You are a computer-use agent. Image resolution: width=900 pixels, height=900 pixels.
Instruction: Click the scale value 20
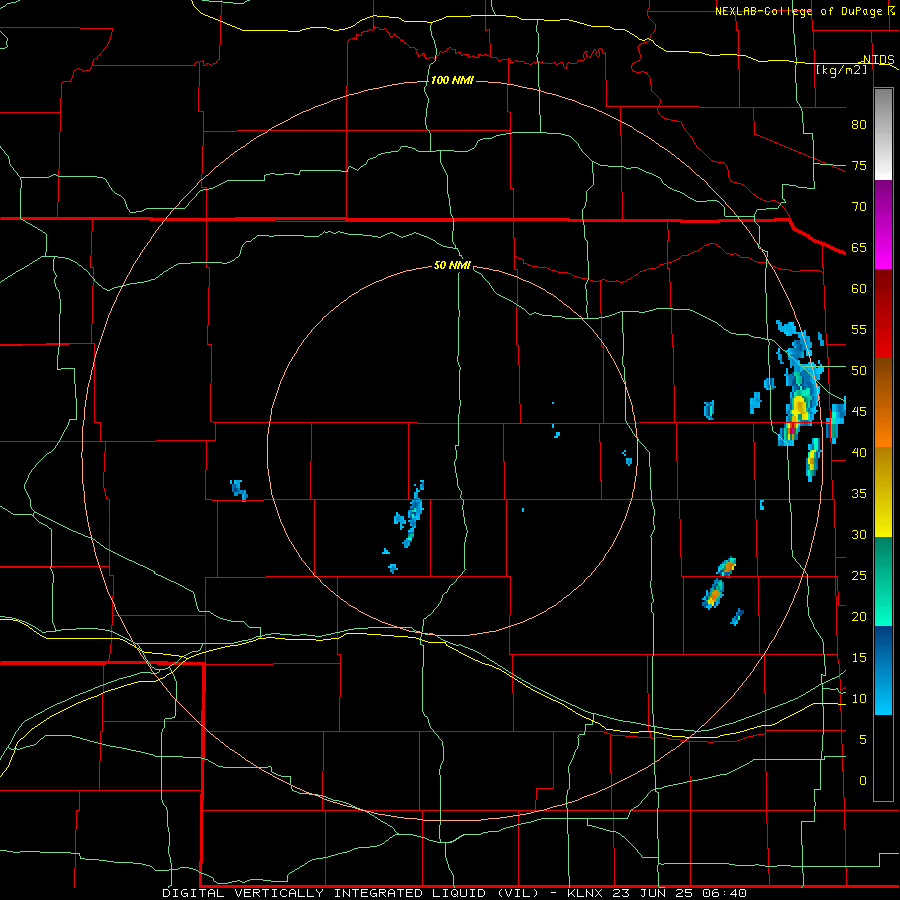pyautogui.click(x=859, y=616)
